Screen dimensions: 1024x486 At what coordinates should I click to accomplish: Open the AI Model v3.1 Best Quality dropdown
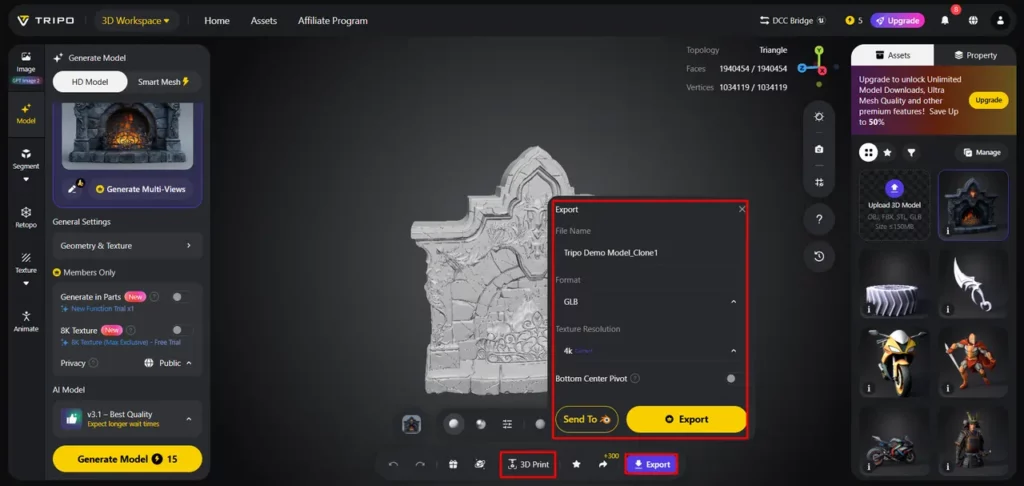(x=127, y=419)
